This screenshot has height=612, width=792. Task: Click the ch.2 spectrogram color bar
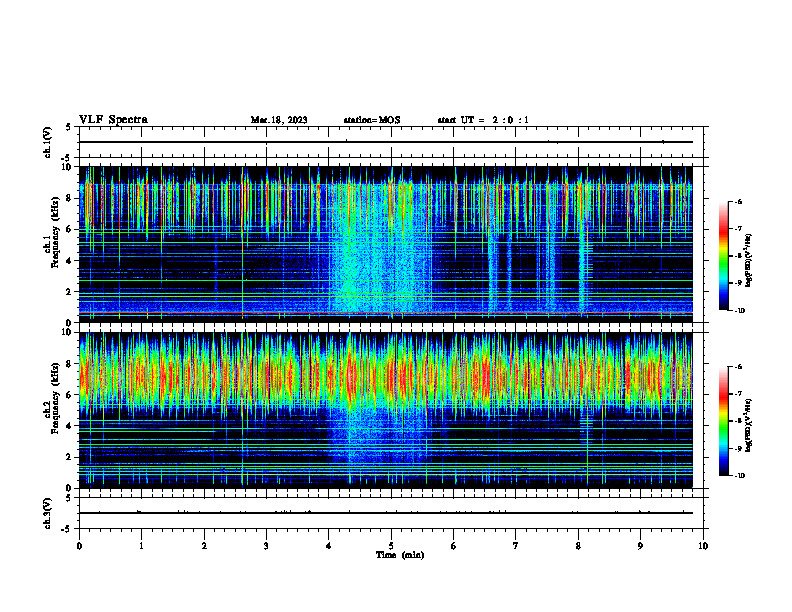coord(723,421)
